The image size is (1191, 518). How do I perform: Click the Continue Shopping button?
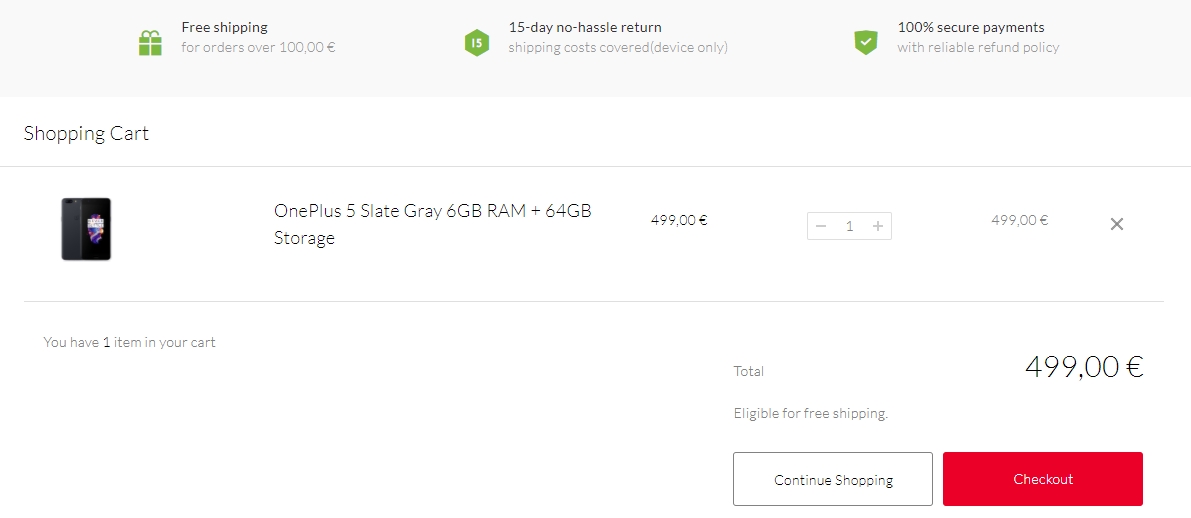(832, 479)
